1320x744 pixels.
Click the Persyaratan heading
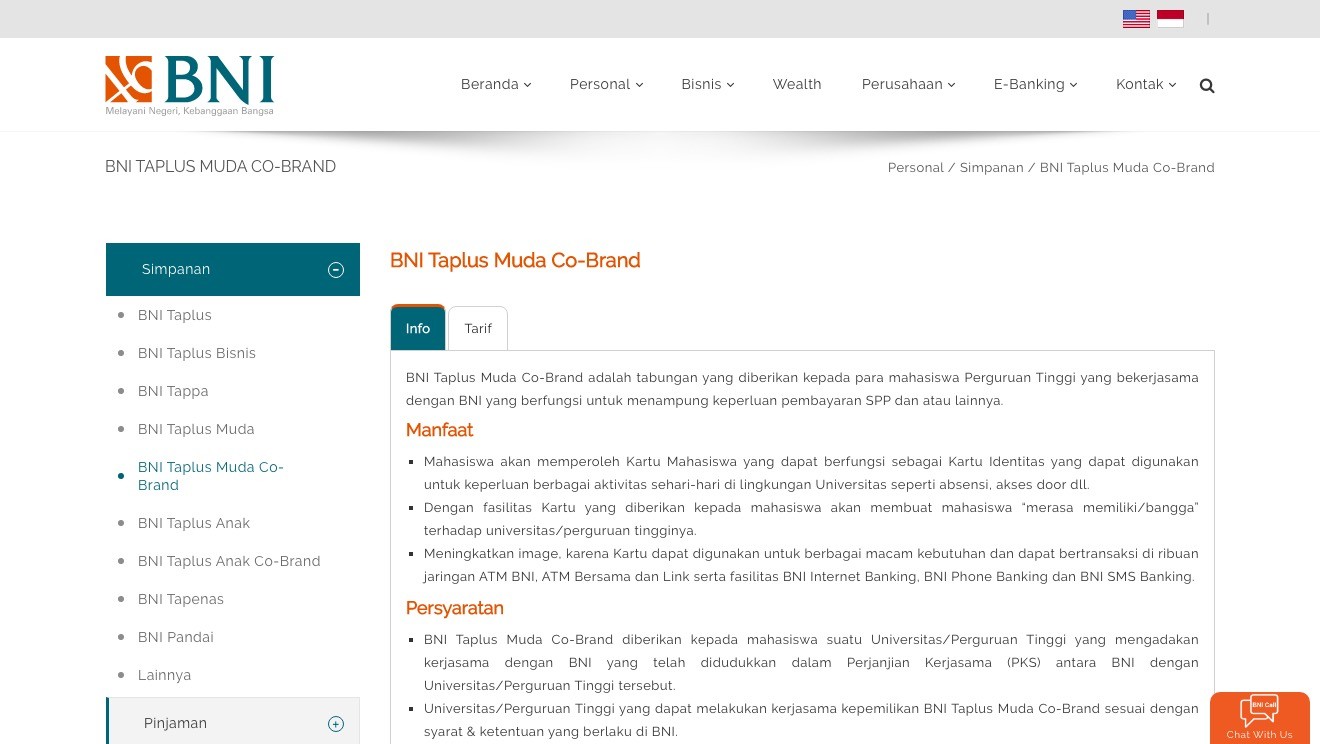[455, 608]
